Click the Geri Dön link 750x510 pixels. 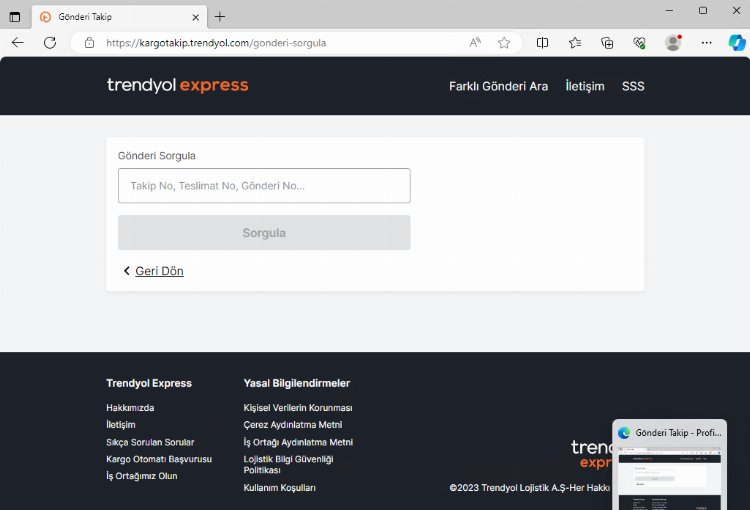pos(159,271)
